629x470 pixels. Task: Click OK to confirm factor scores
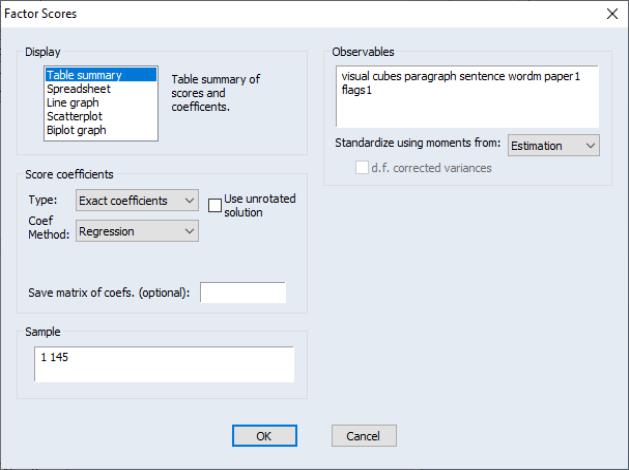coord(263,436)
